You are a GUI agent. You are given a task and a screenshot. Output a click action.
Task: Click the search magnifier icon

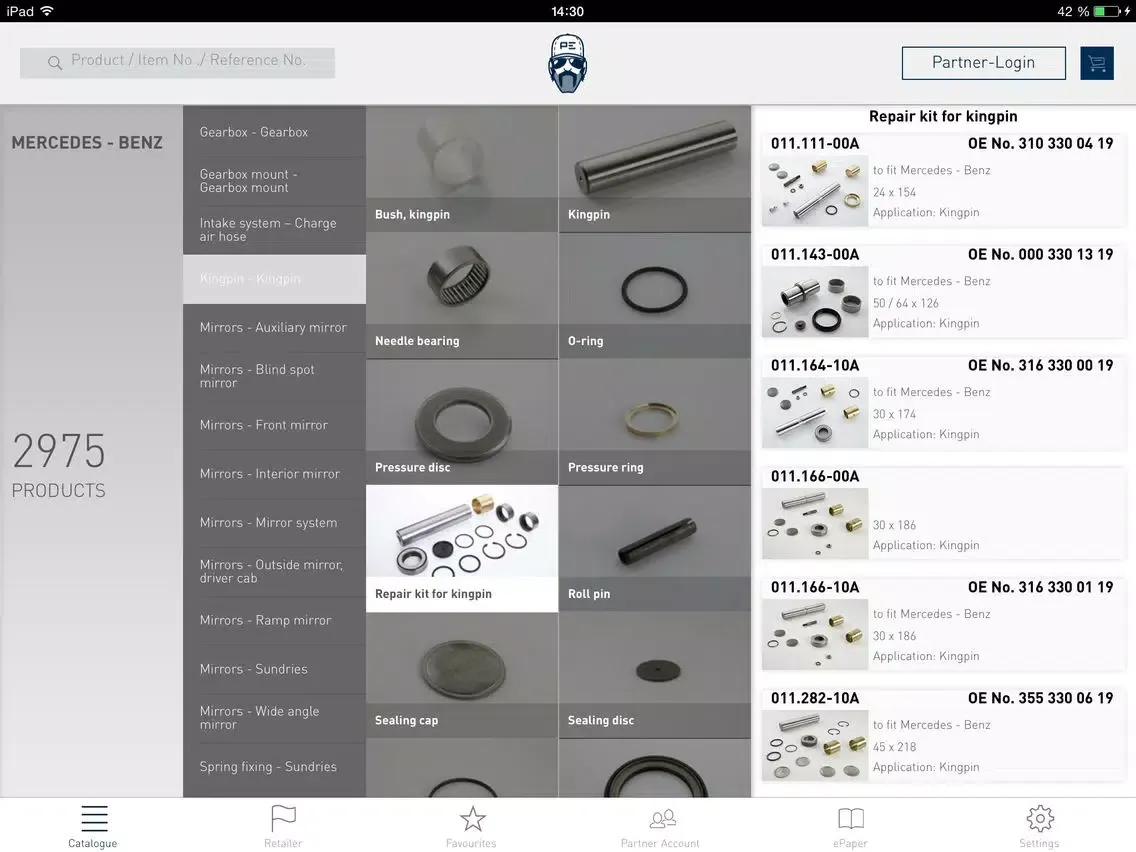[x=54, y=62]
